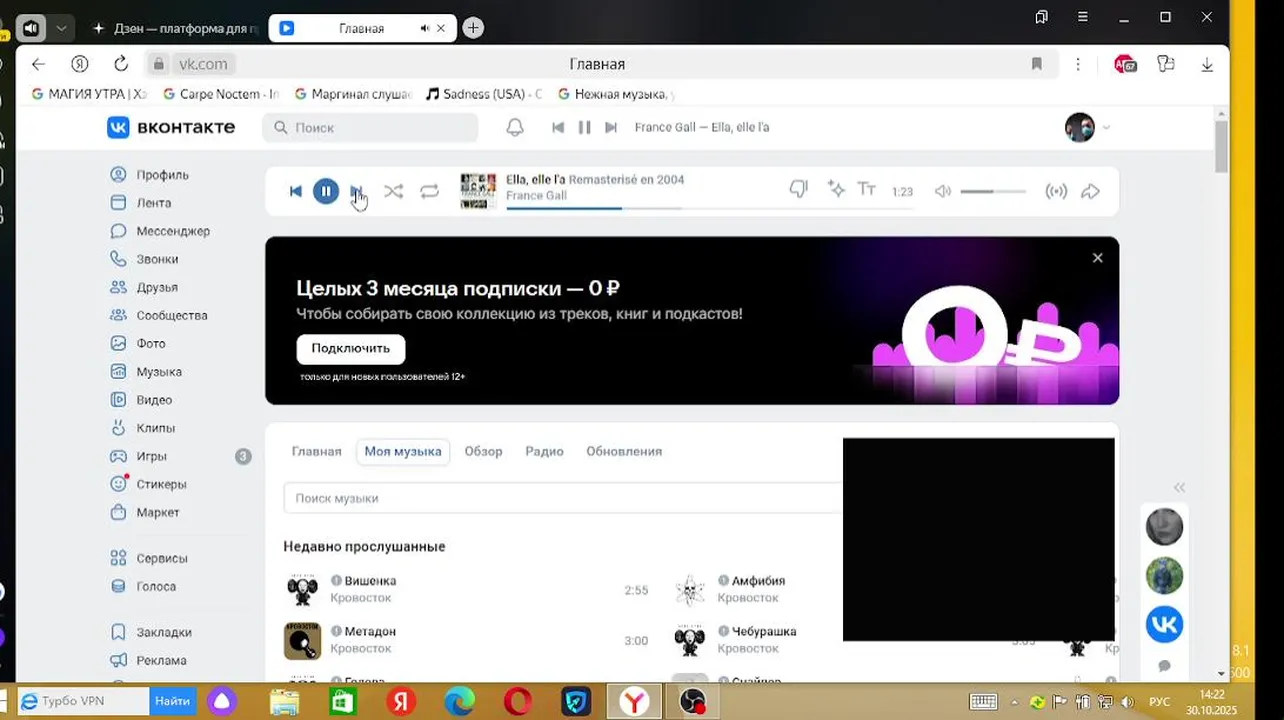The height and width of the screenshot is (720, 1284).
Task: Click the Поиск музыки field
Action: pyautogui.click(x=563, y=498)
